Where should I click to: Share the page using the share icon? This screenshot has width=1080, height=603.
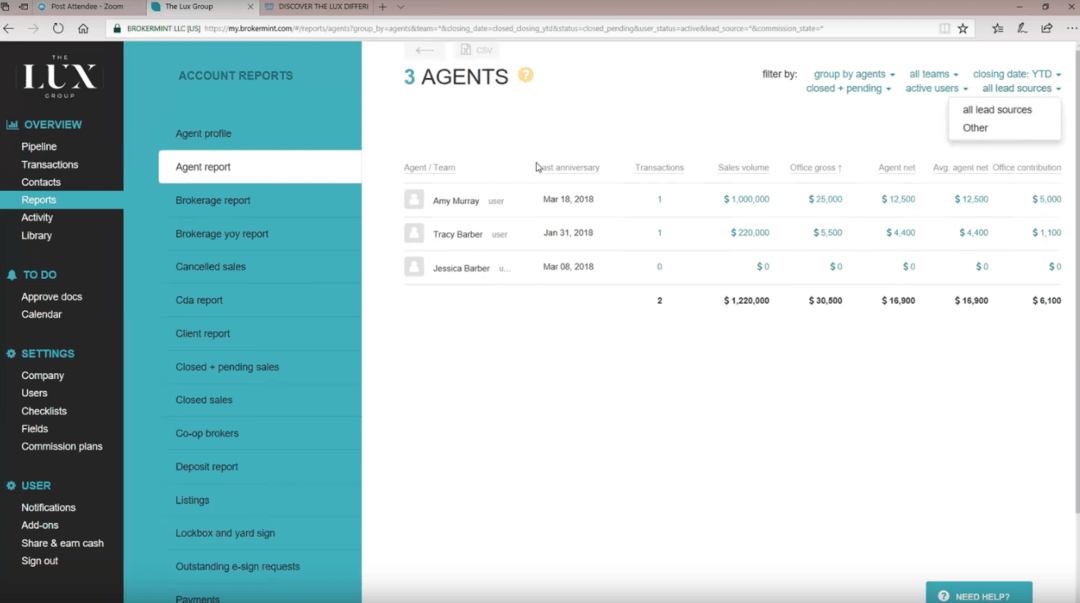point(1047,29)
